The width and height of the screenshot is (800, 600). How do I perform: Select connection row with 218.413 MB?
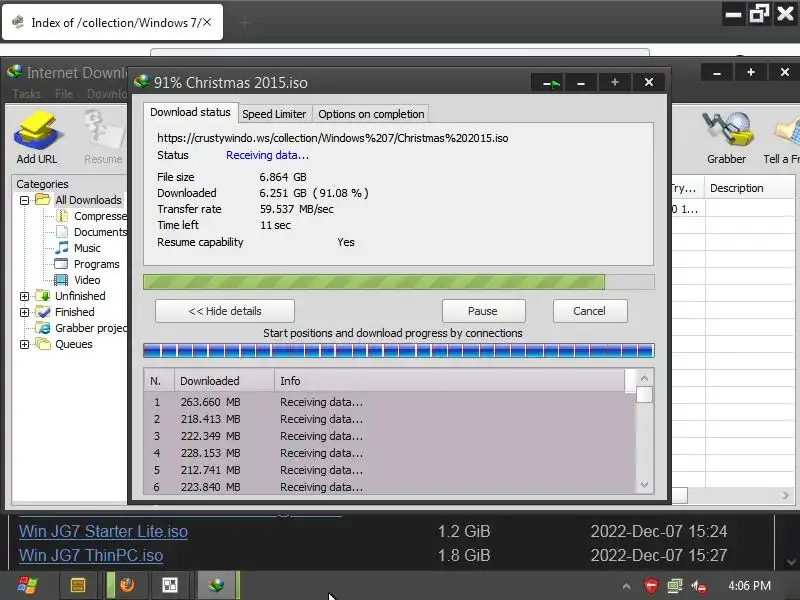point(390,419)
